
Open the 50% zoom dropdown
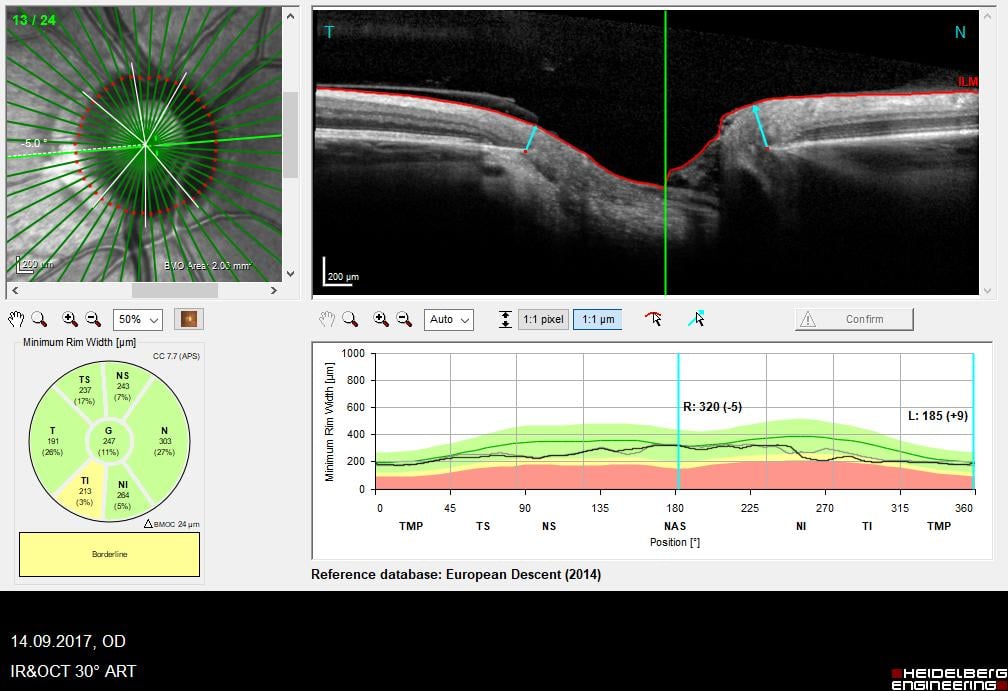point(138,320)
